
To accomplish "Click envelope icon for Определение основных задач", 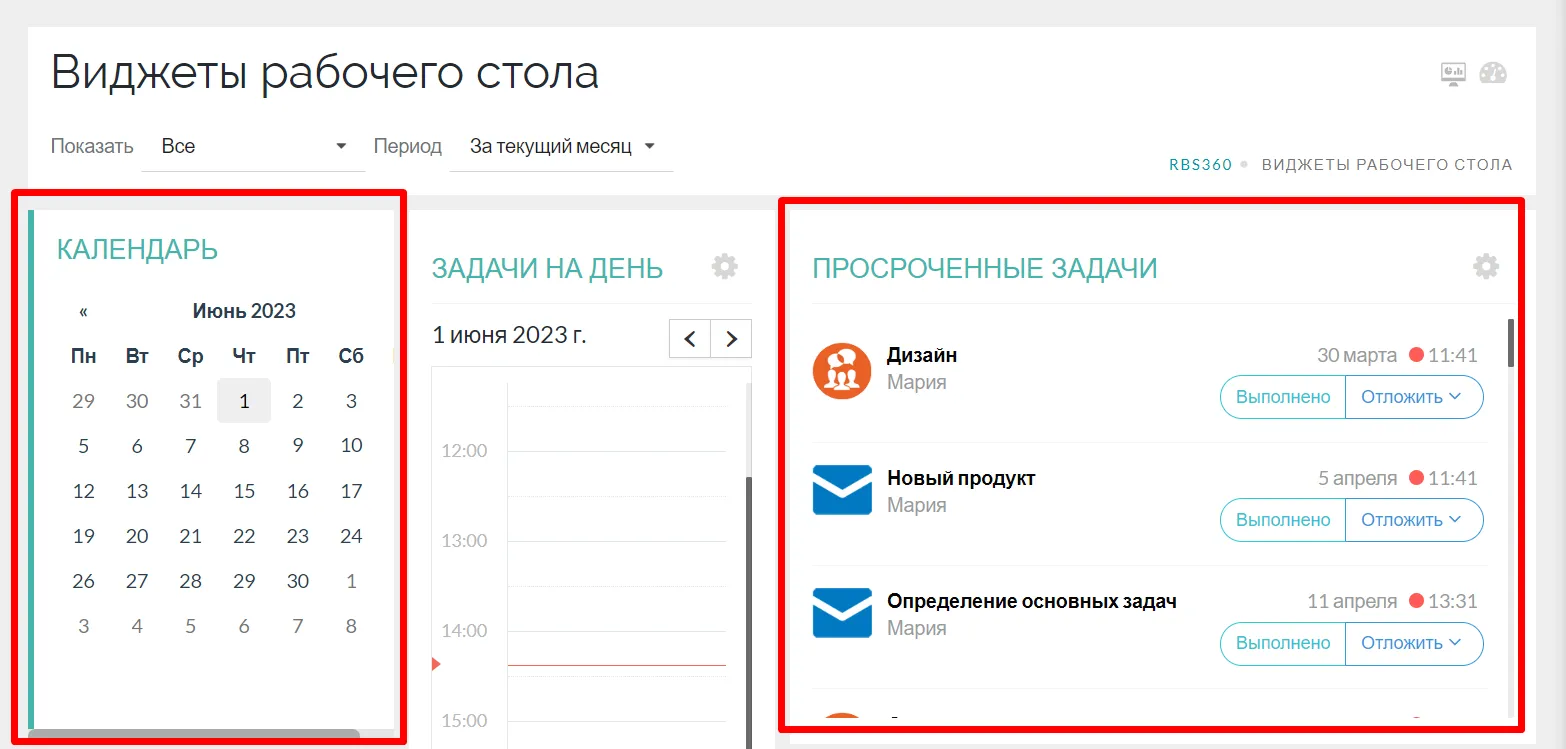I will (x=842, y=613).
